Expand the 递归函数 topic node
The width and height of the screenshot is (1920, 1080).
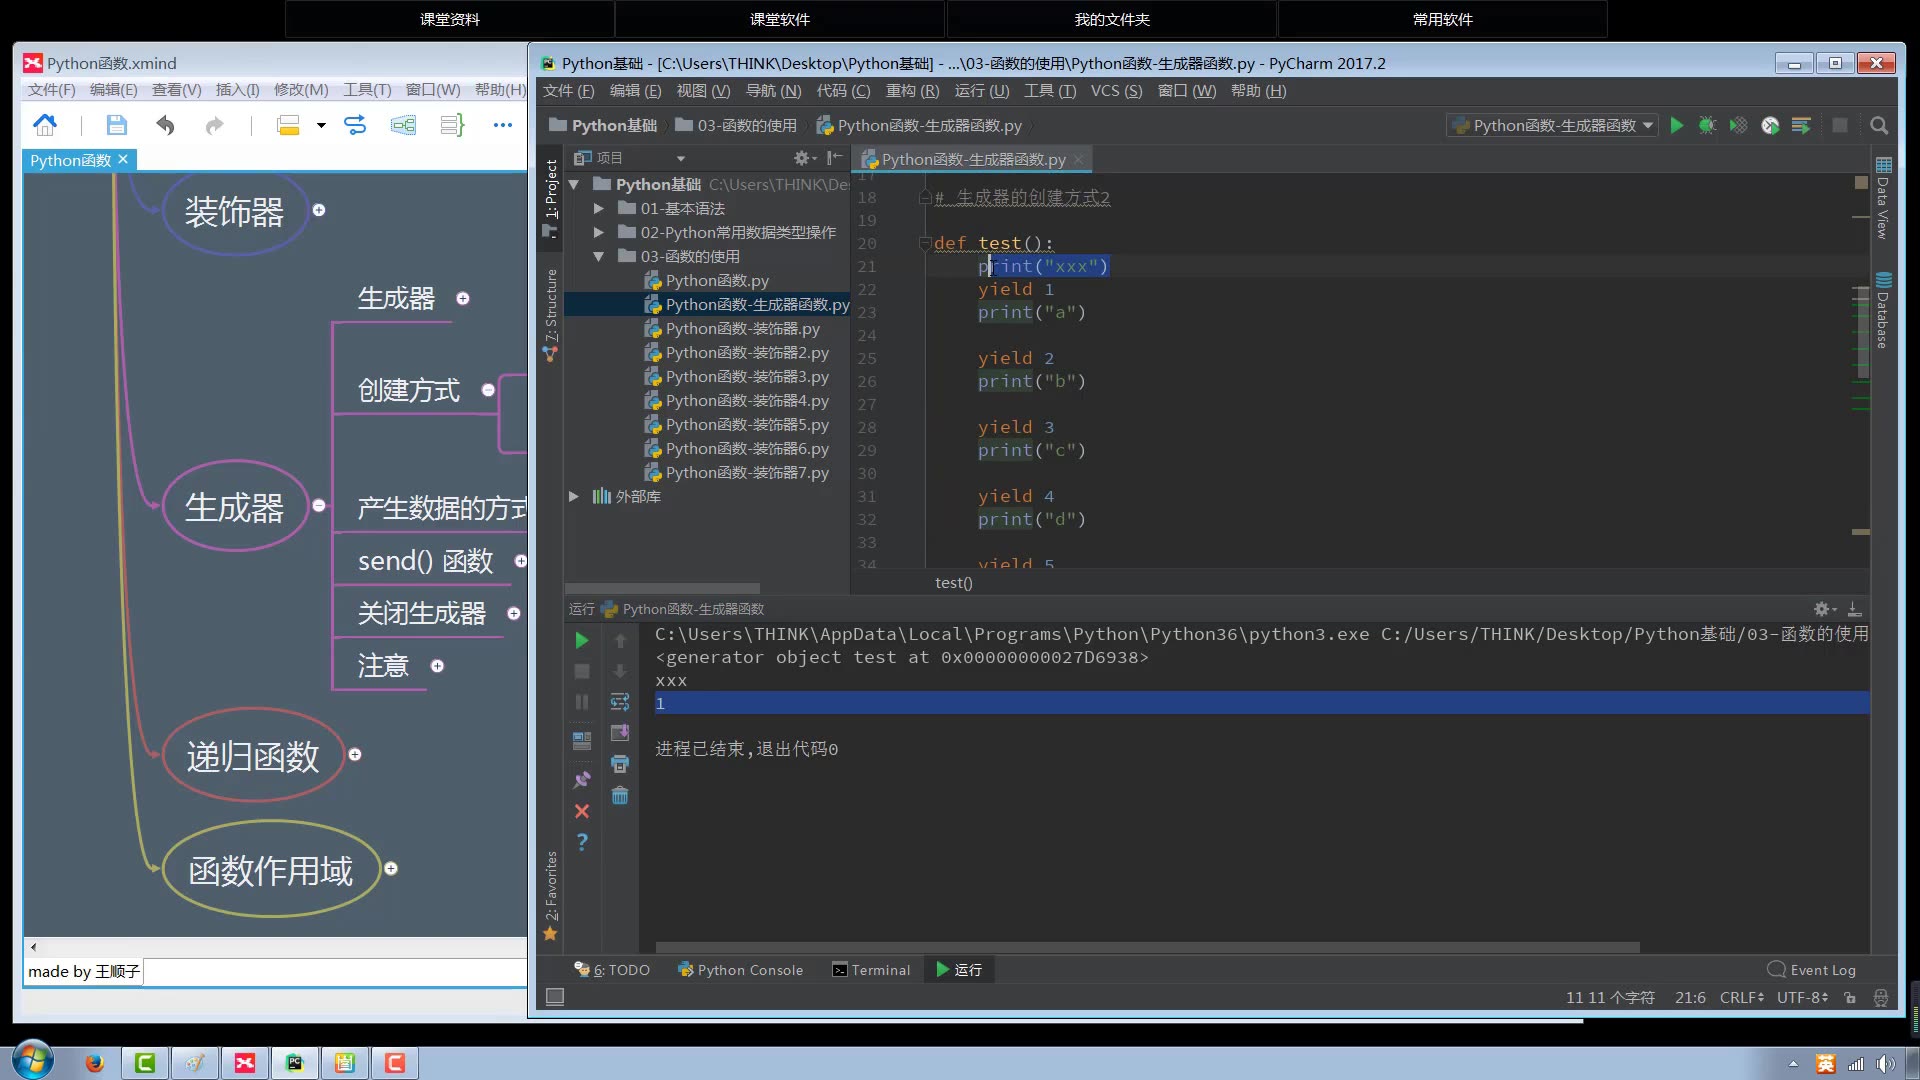point(355,755)
